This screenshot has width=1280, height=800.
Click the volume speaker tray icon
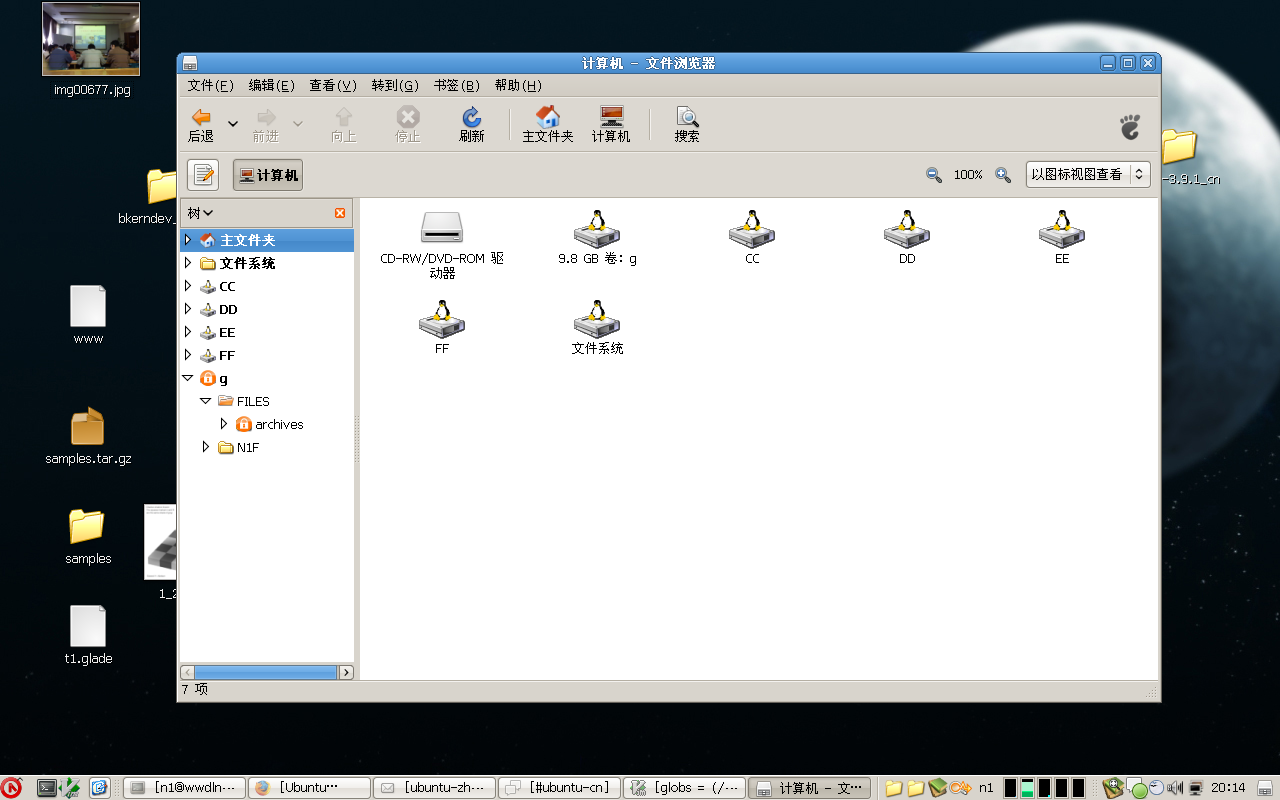coord(1175,788)
